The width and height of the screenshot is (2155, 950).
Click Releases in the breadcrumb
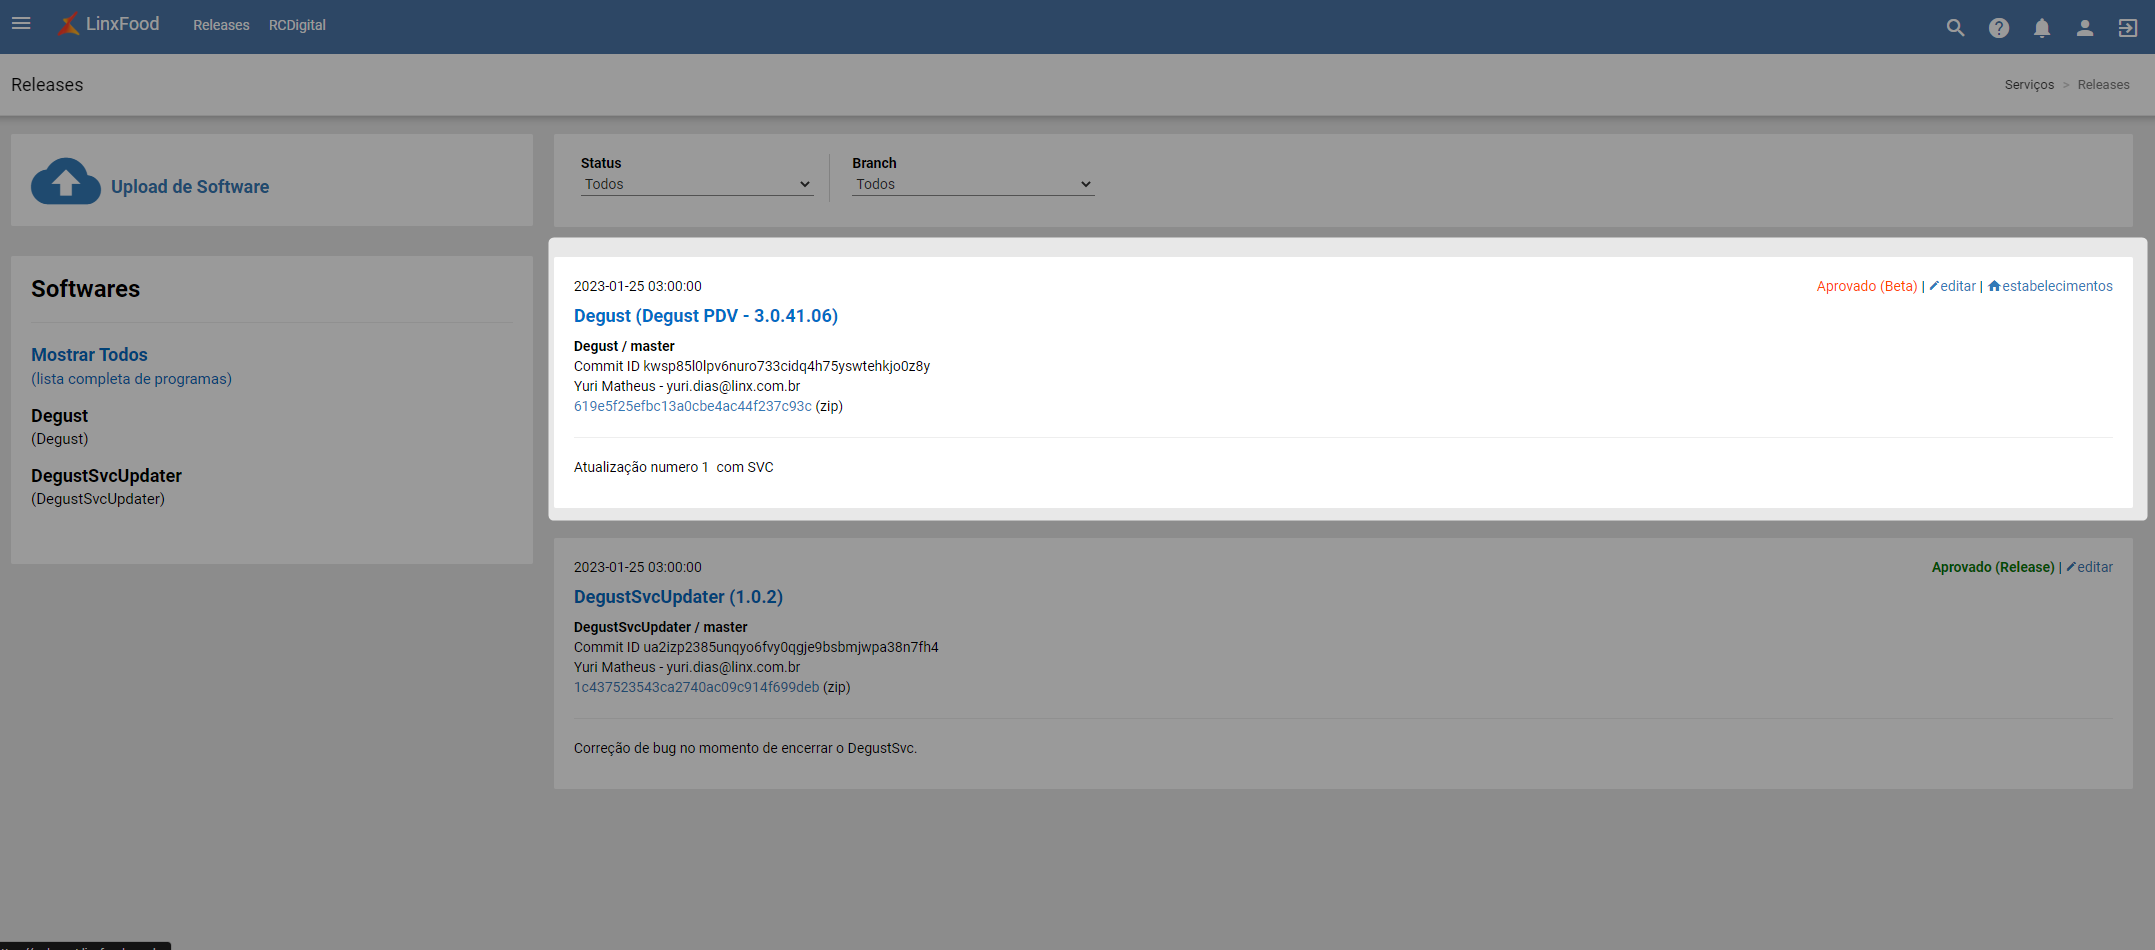coord(2103,85)
